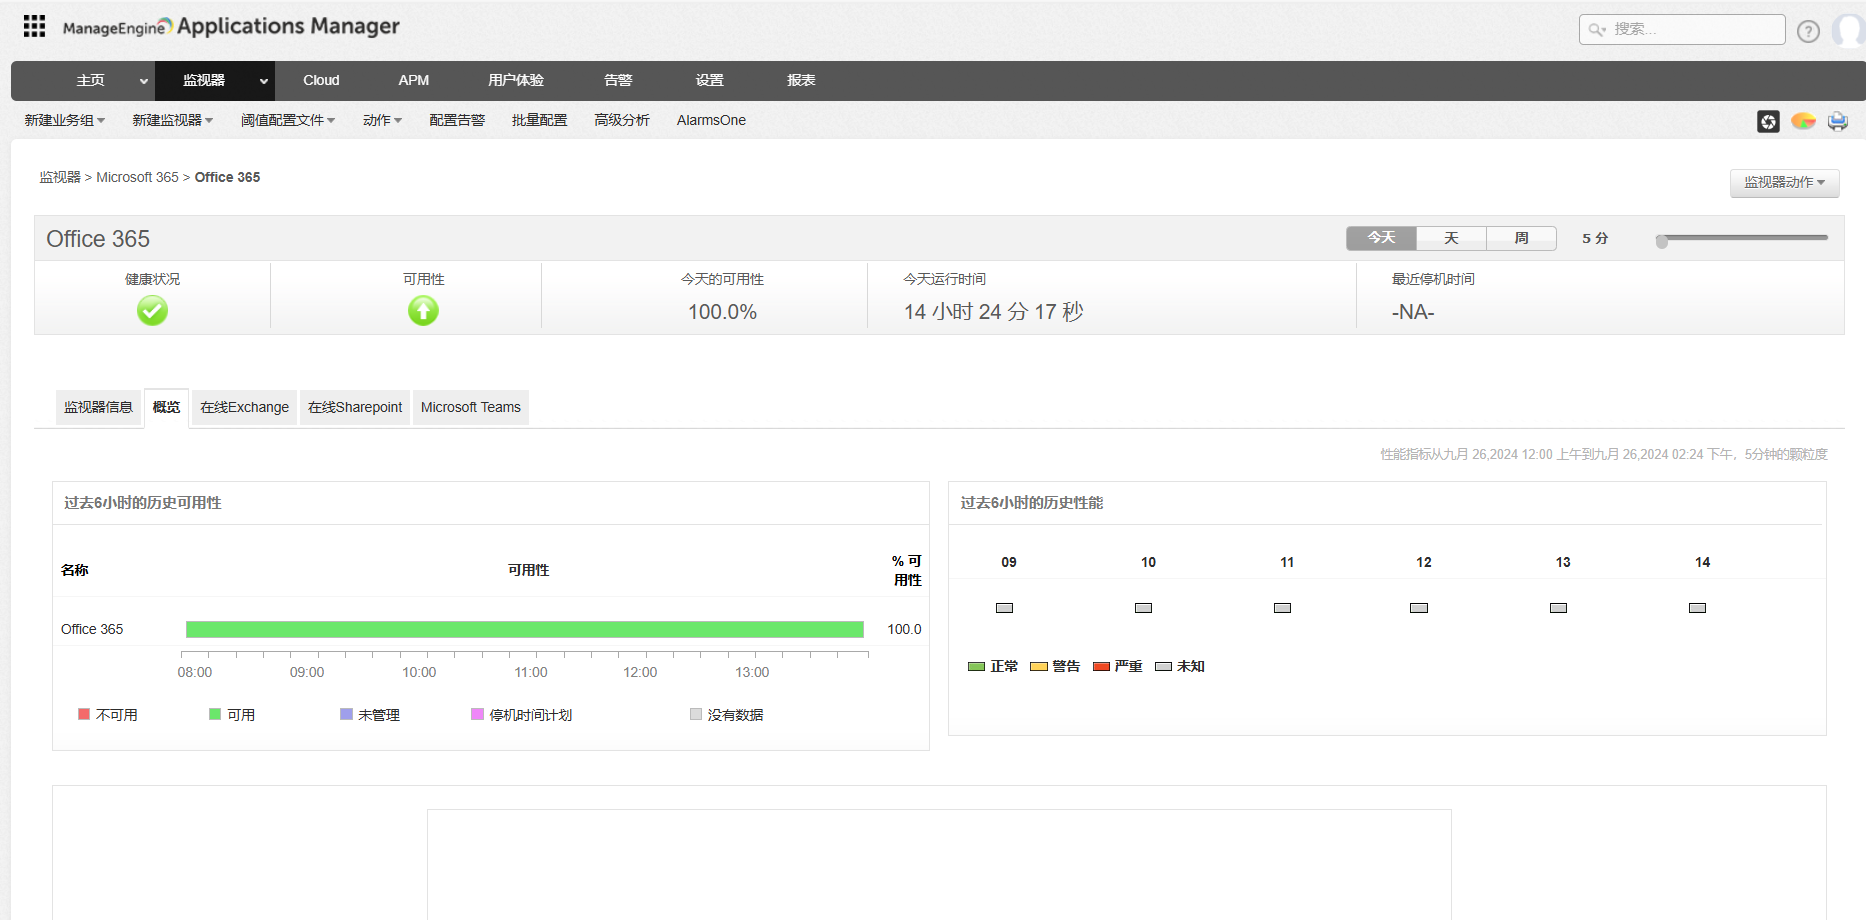The height and width of the screenshot is (920, 1866).
Task: Click the refresh icon in toolbar
Action: tap(1768, 121)
